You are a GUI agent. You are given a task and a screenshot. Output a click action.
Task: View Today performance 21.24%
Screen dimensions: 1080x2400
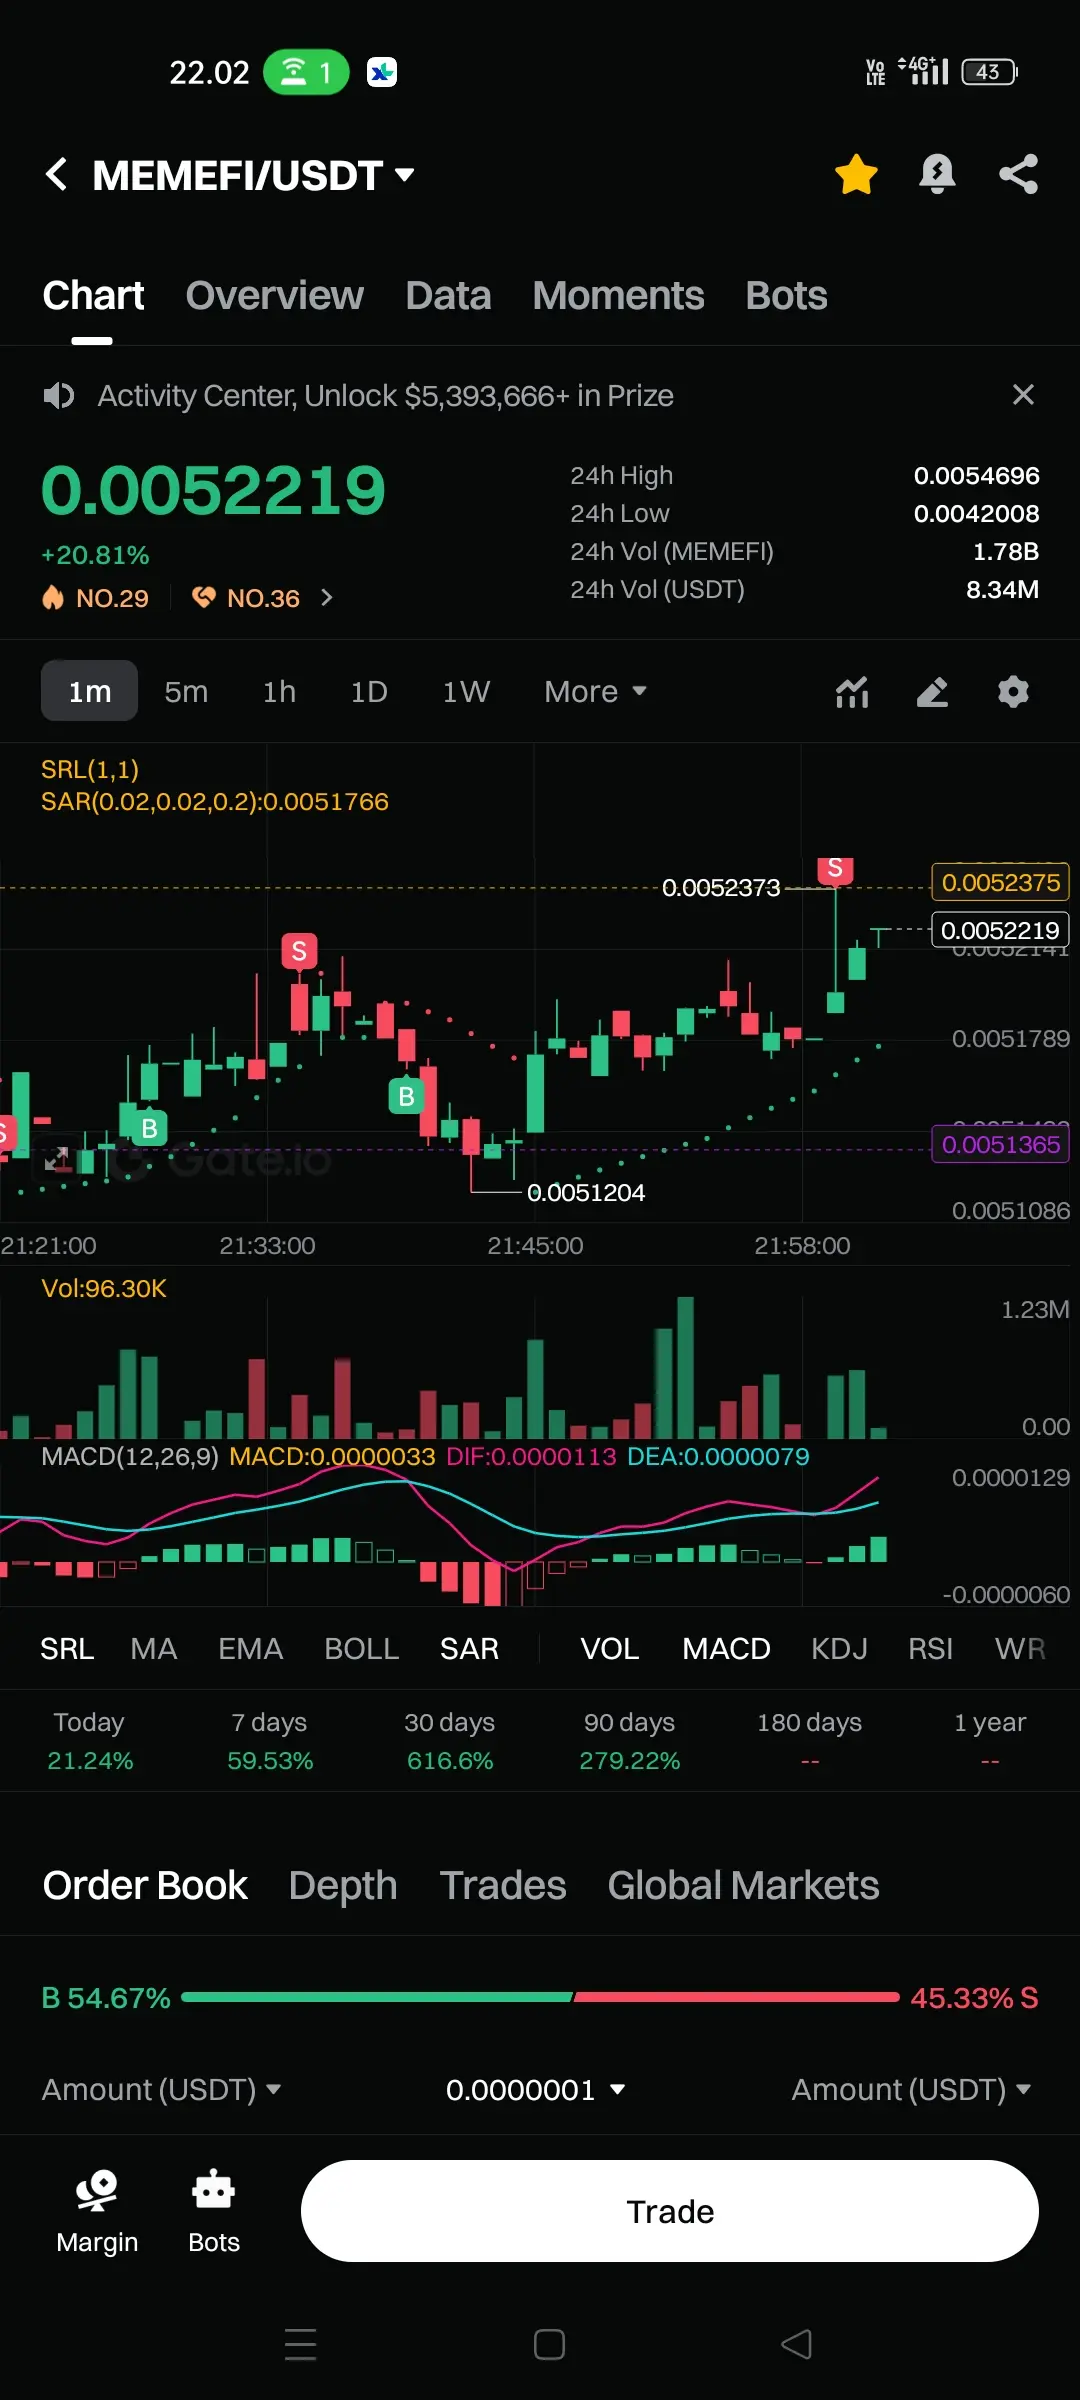click(90, 1741)
